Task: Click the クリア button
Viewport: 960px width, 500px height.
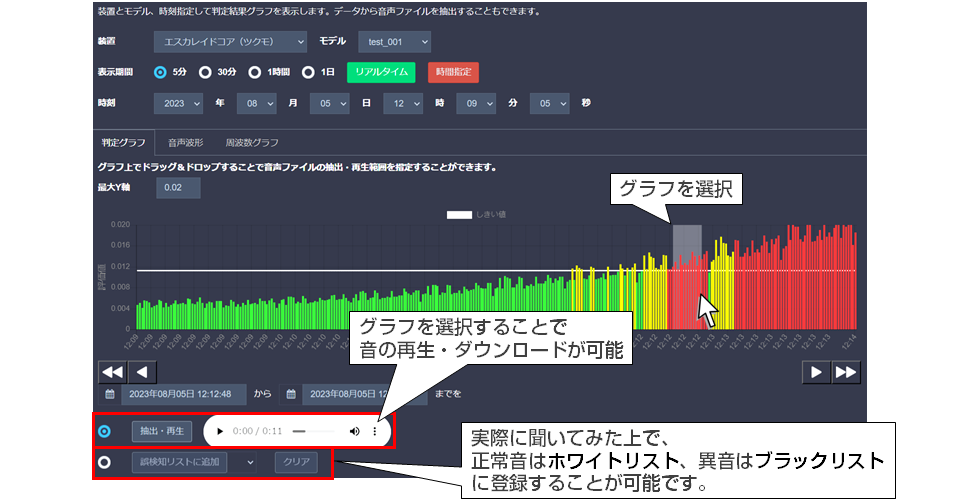Action: (296, 462)
